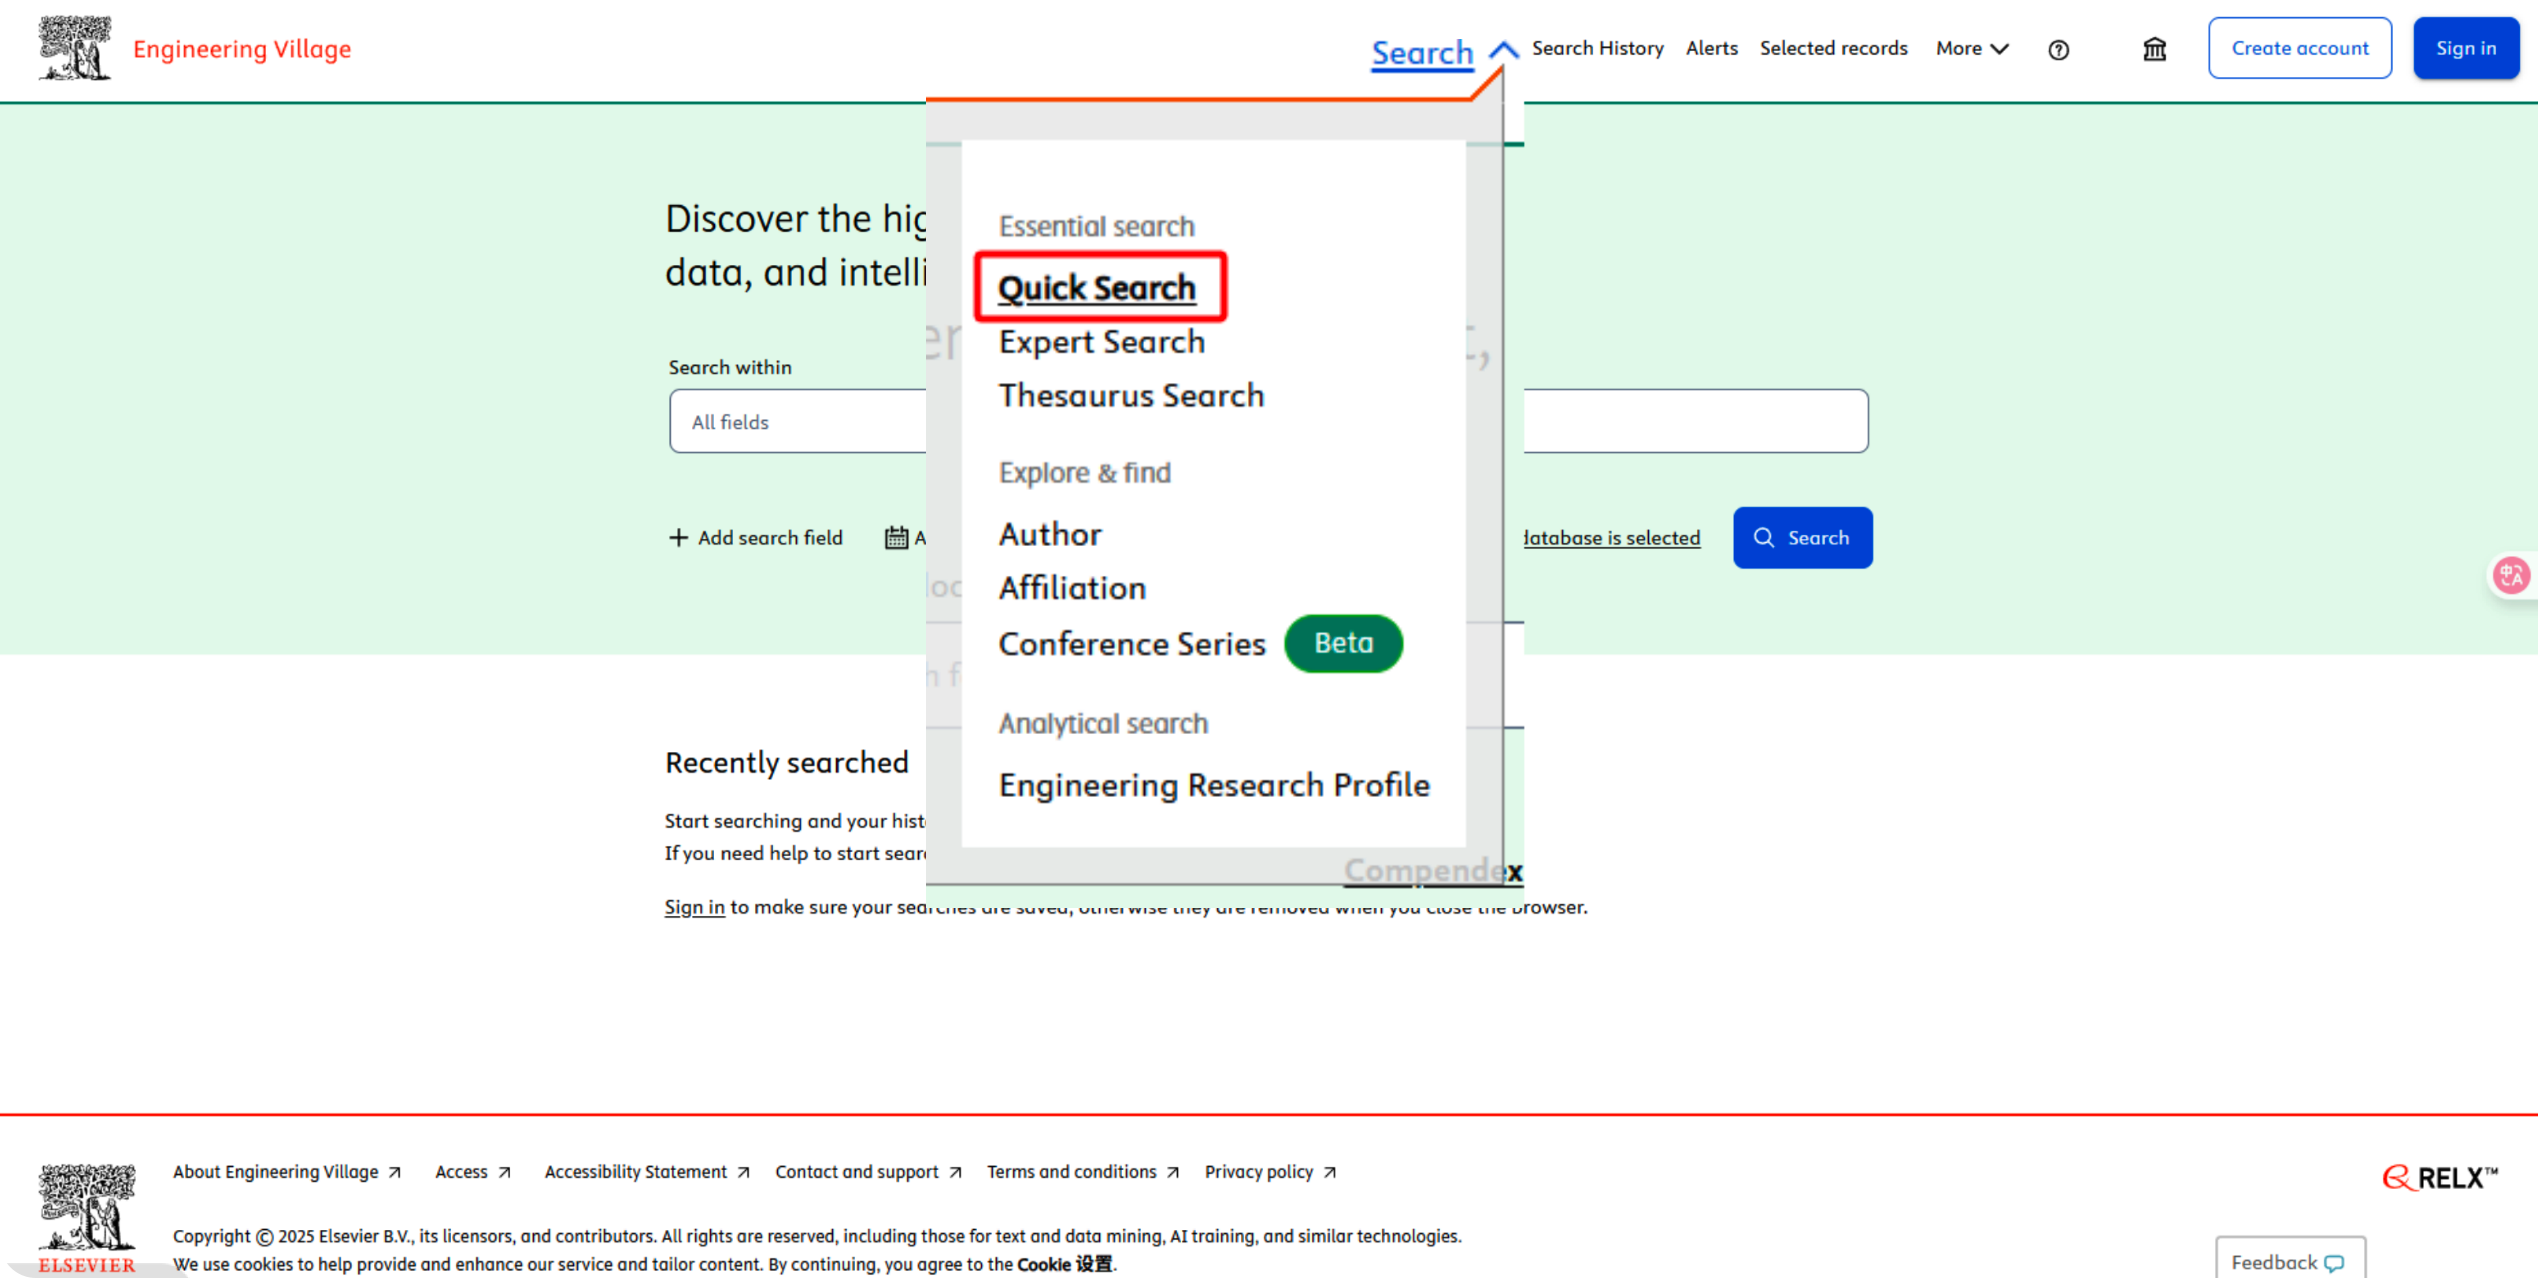Click the Elsevier footer logo

tap(87, 1217)
